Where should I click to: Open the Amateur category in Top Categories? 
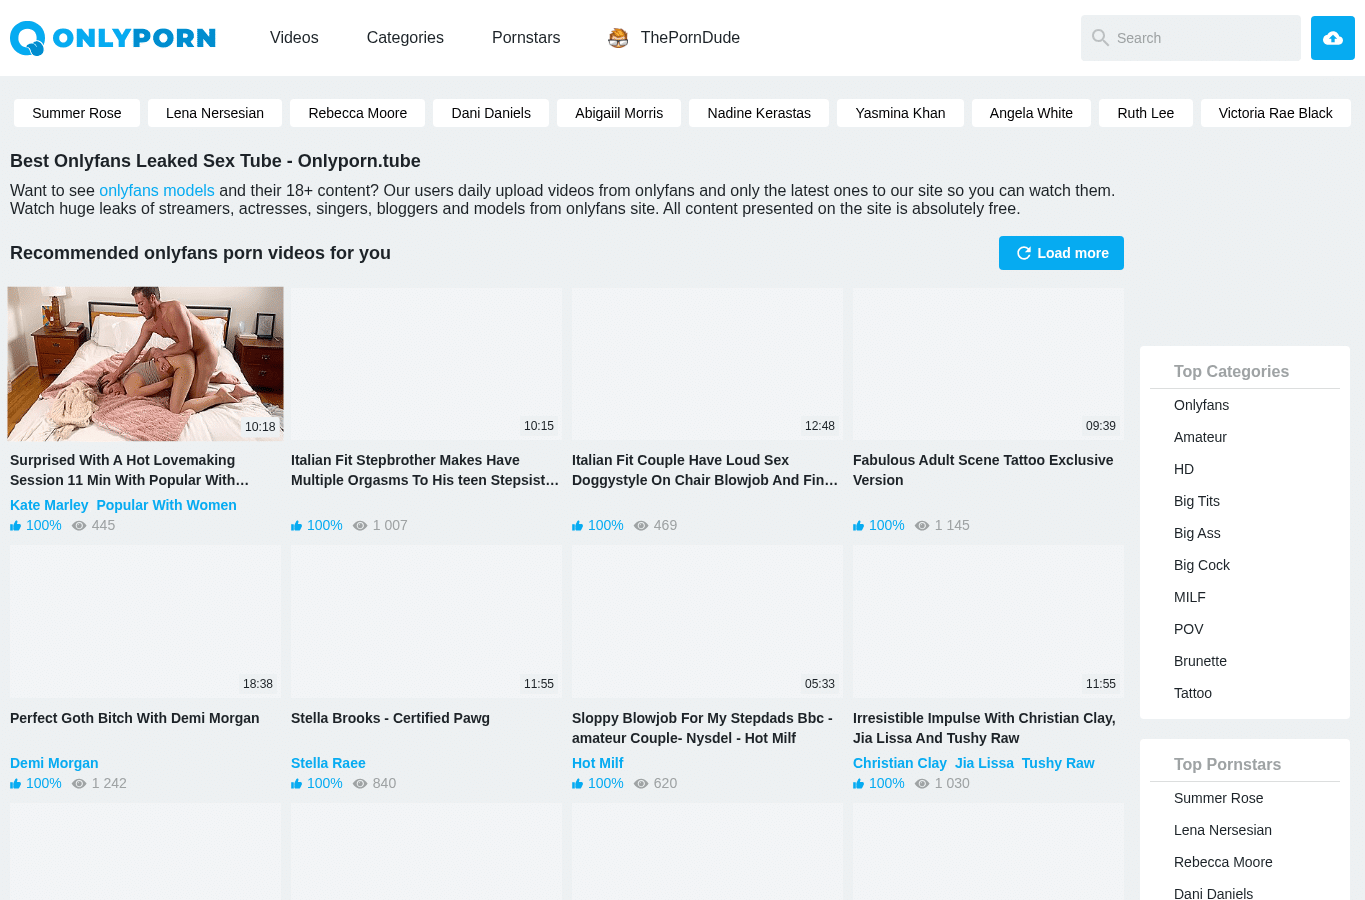[1200, 437]
